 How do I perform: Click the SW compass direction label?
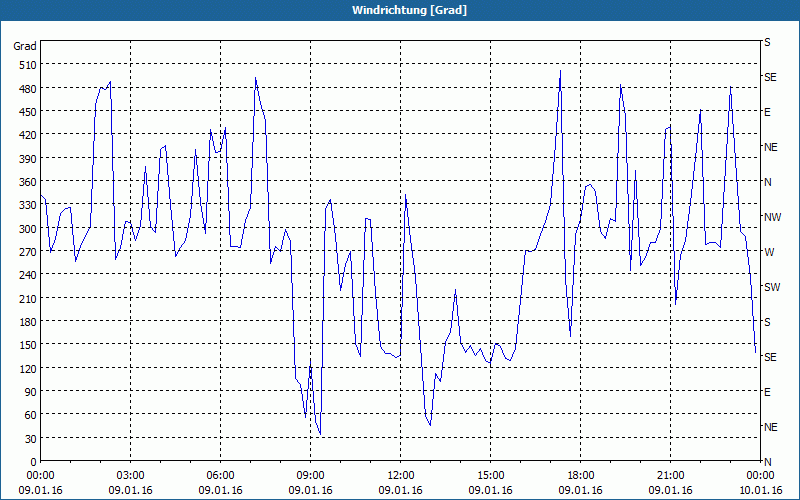click(x=772, y=287)
